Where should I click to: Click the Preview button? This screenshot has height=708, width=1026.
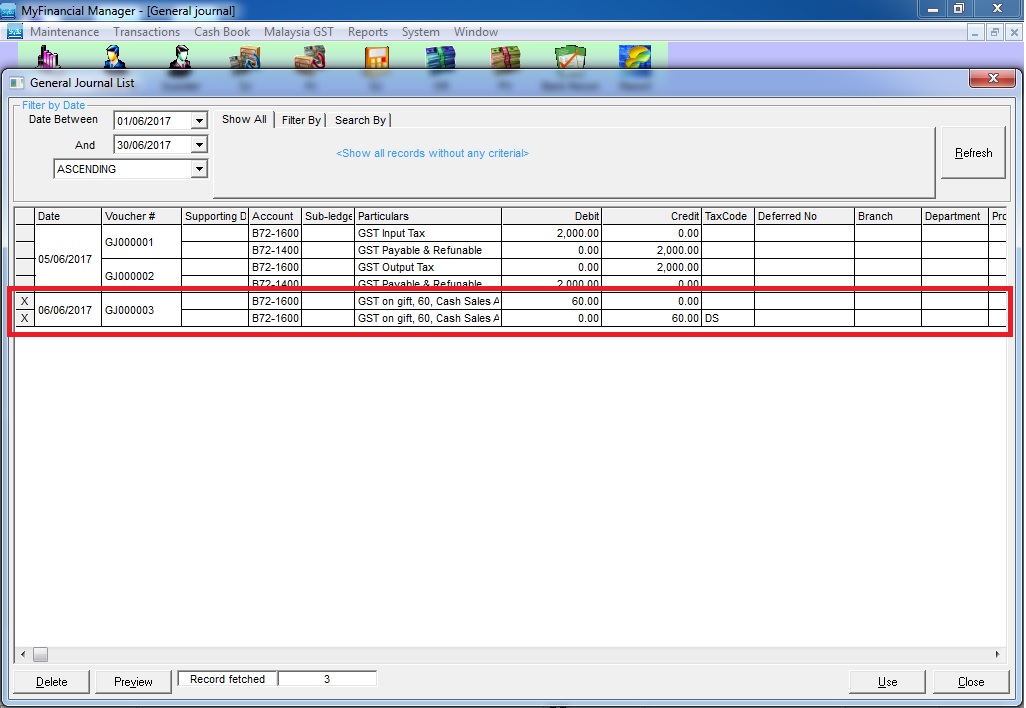[x=133, y=682]
